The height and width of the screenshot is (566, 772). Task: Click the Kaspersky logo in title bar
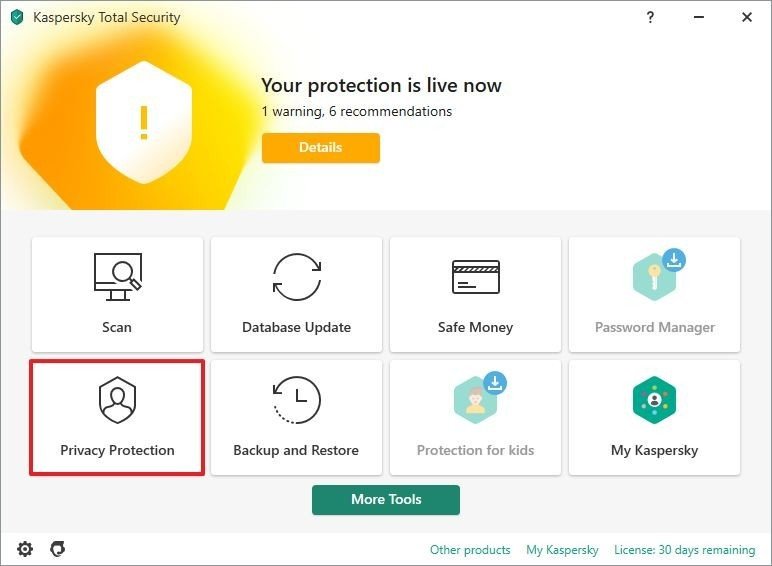click(17, 17)
